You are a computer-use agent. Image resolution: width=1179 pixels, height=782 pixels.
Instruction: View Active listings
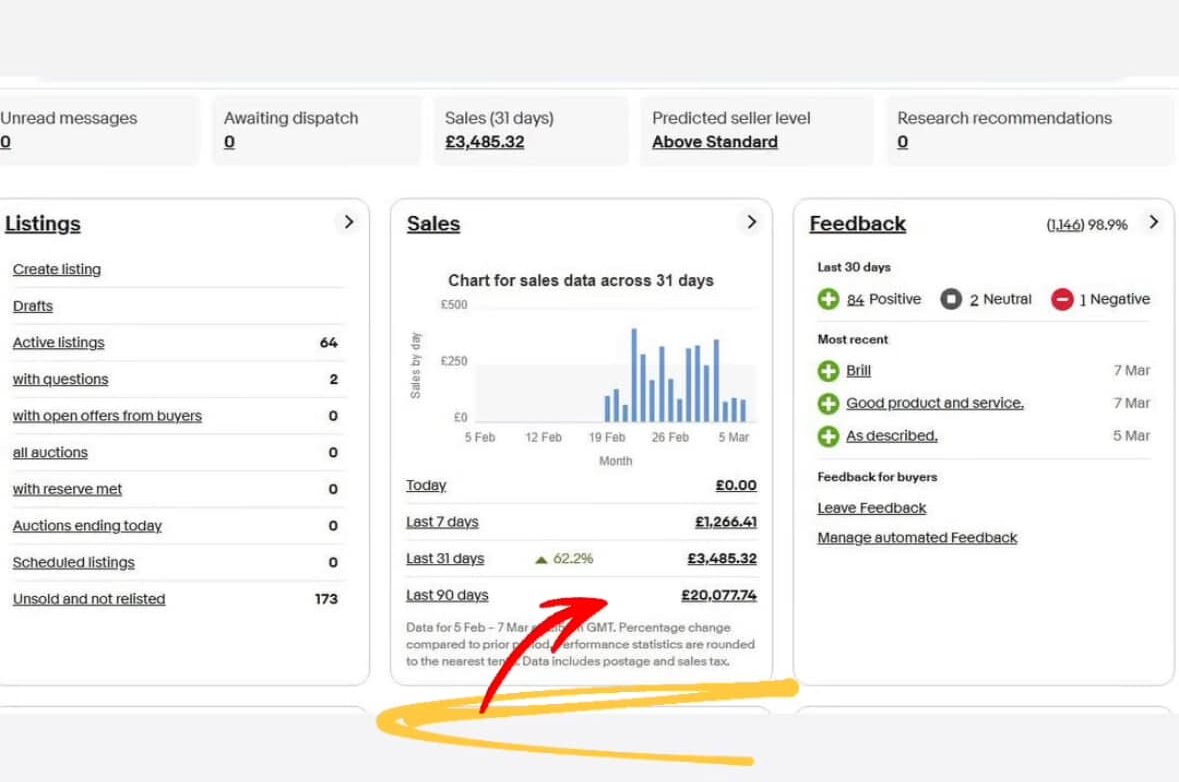58,342
